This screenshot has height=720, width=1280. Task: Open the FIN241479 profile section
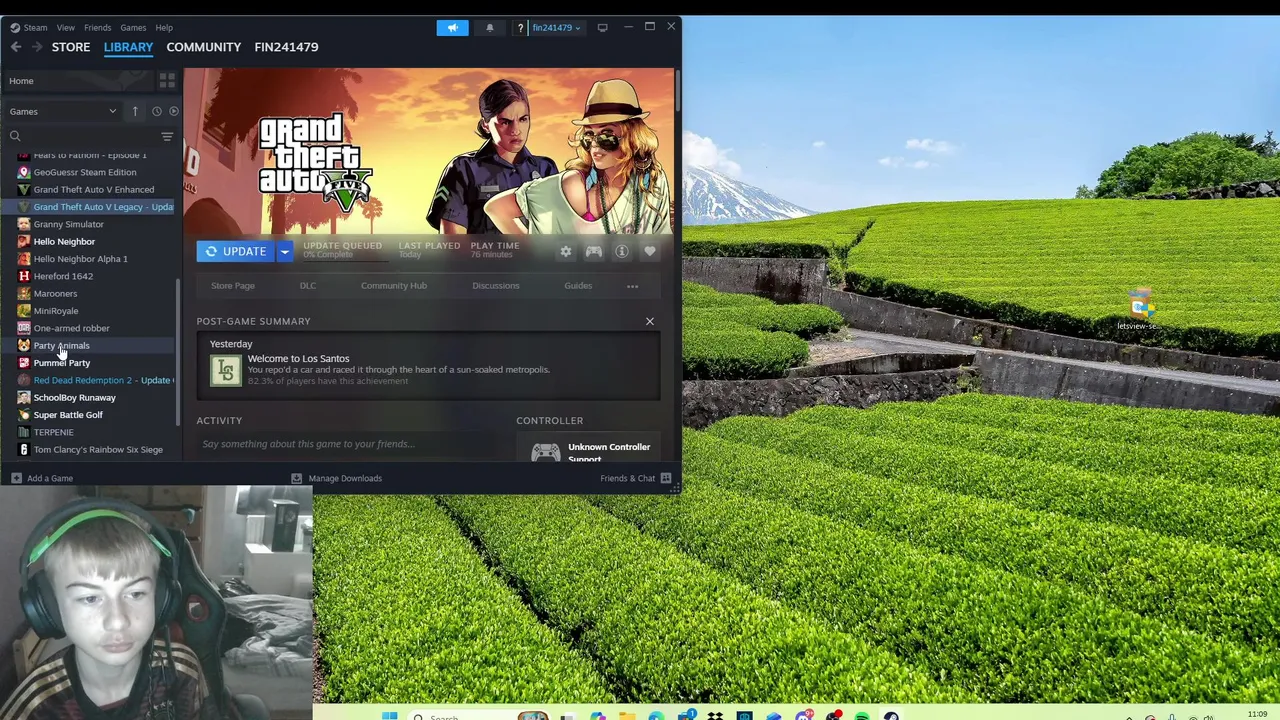[286, 47]
